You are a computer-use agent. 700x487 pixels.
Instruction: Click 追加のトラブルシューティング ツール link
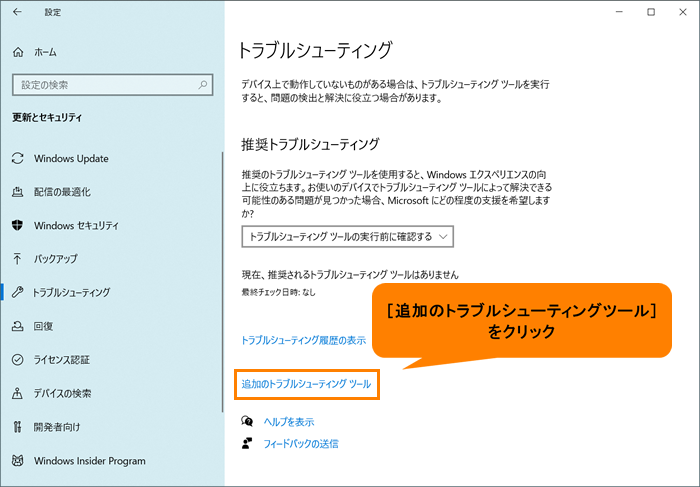(x=306, y=384)
